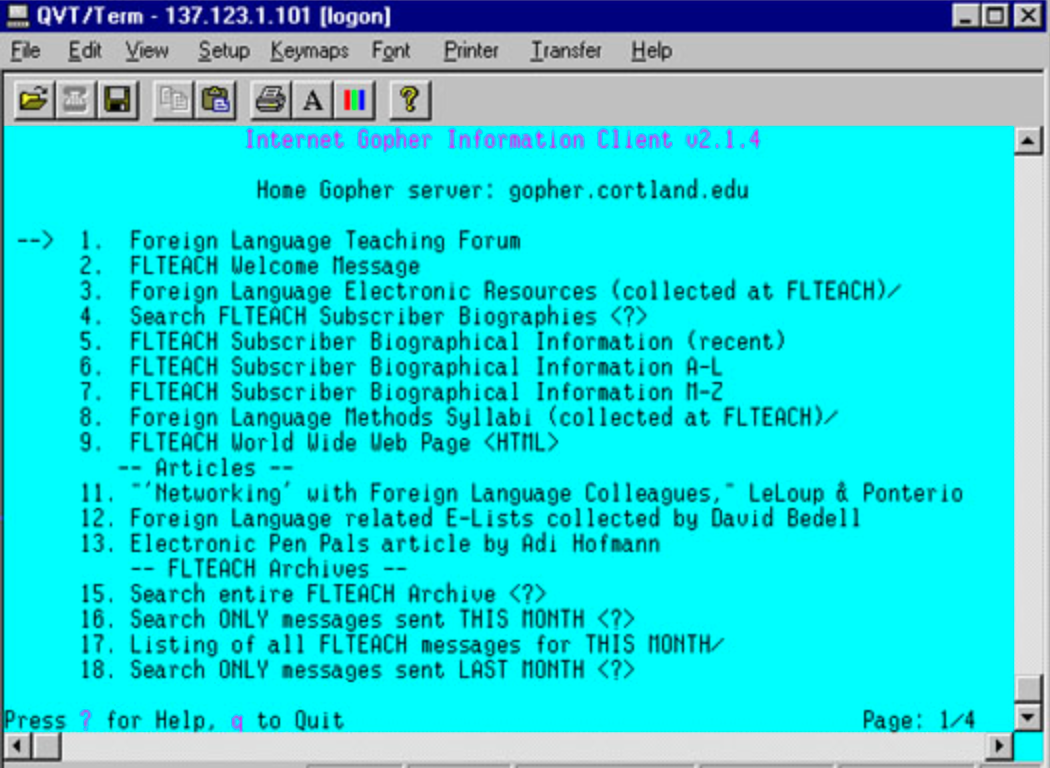1050x768 pixels.
Task: Click 'Search ONLY messages sent LAST MONTH'
Action: coord(382,670)
